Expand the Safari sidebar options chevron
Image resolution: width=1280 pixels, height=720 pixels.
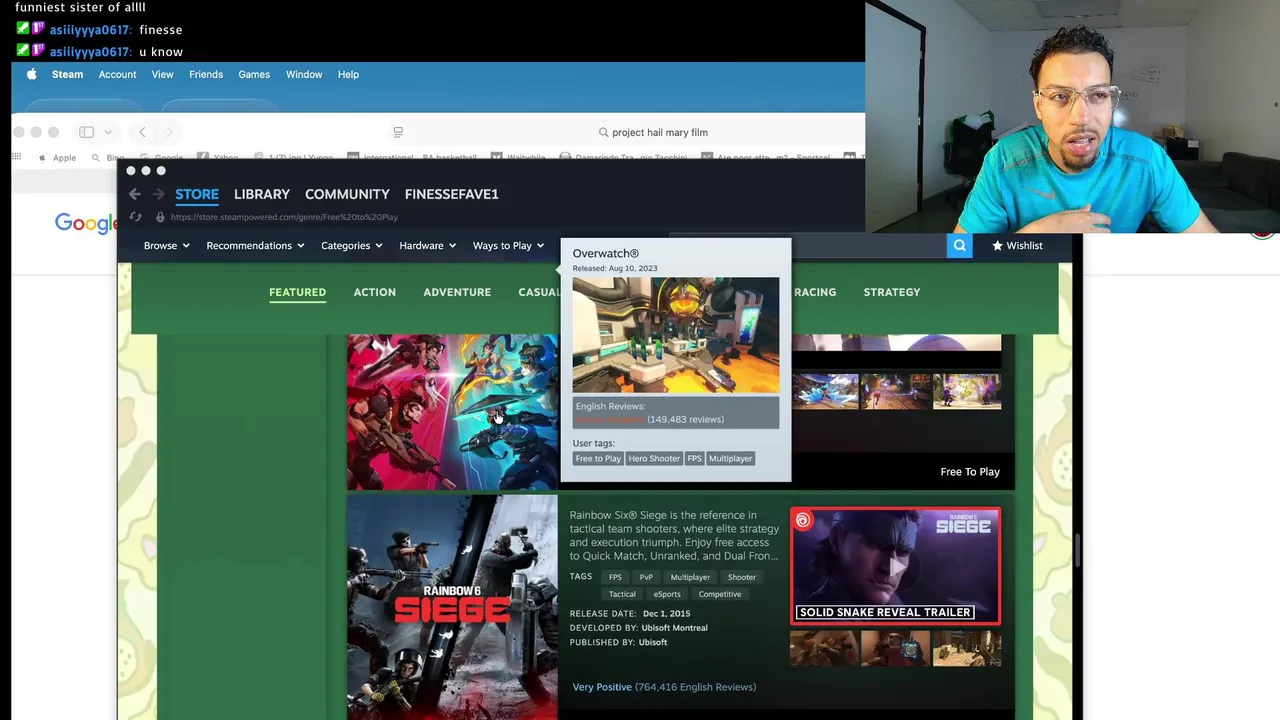pos(108,132)
